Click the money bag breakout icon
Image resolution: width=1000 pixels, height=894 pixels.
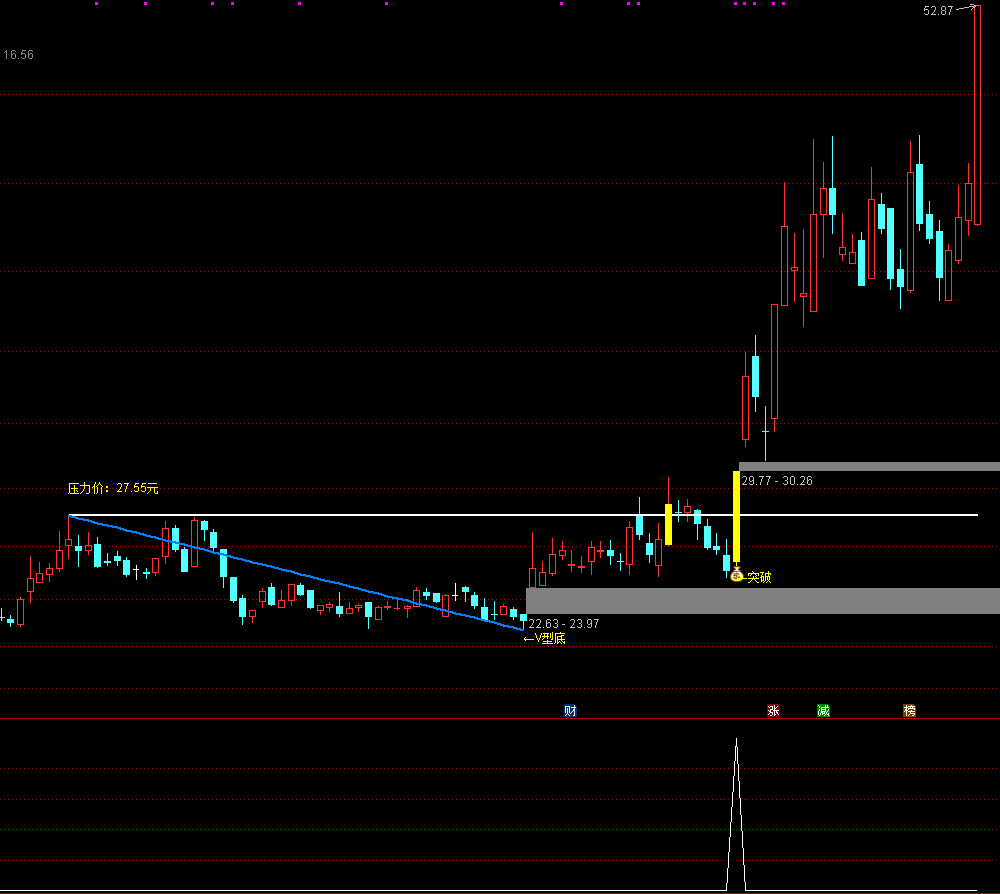click(736, 576)
